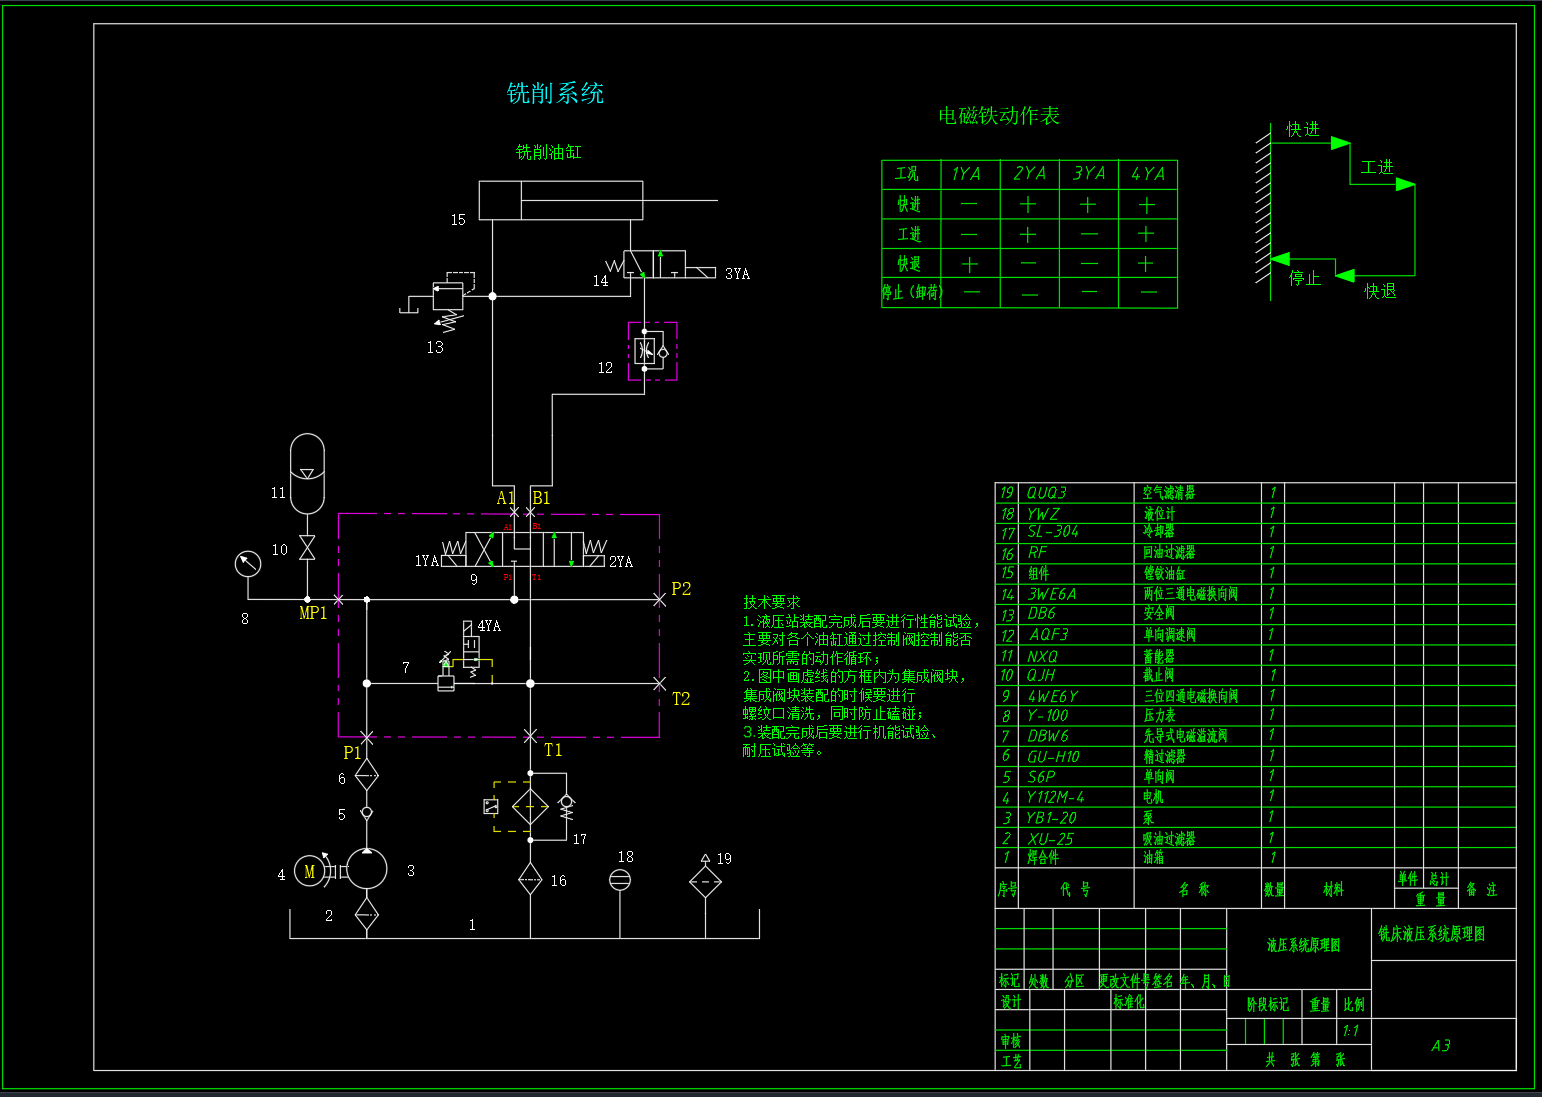Image resolution: width=1542 pixels, height=1097 pixels.
Task: Expand the dashed throttle valve box 12
Action: [x=652, y=351]
